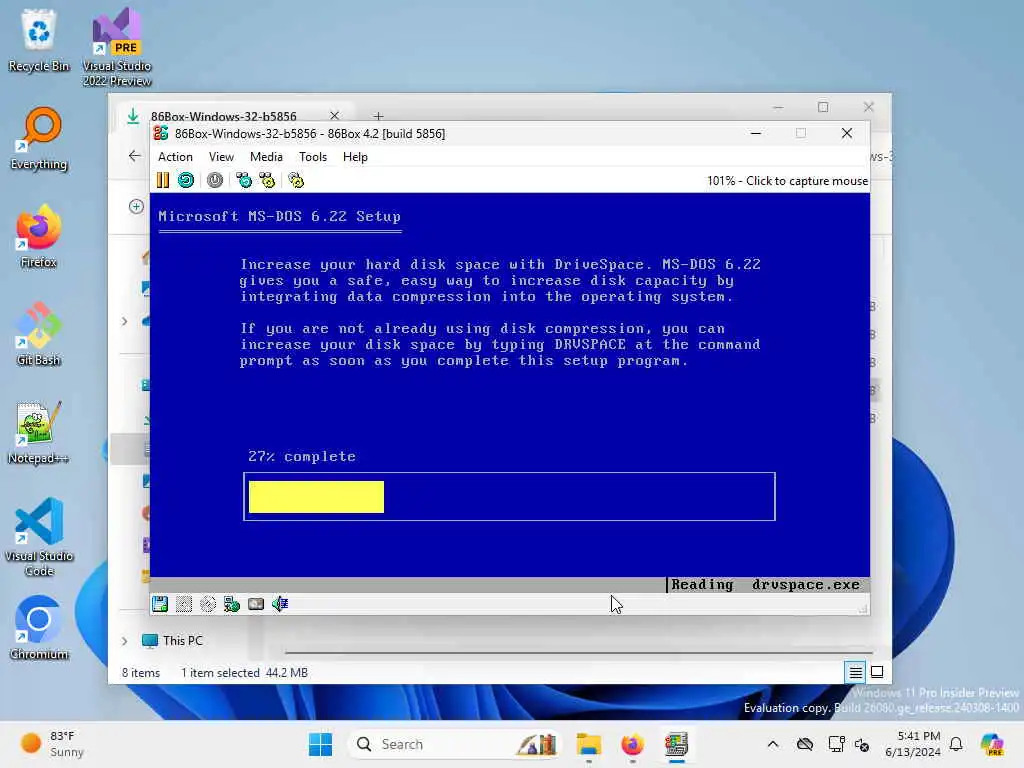Select Visual Studio 2022 Preview desktop icon
This screenshot has width=1024, height=768.
click(x=118, y=47)
